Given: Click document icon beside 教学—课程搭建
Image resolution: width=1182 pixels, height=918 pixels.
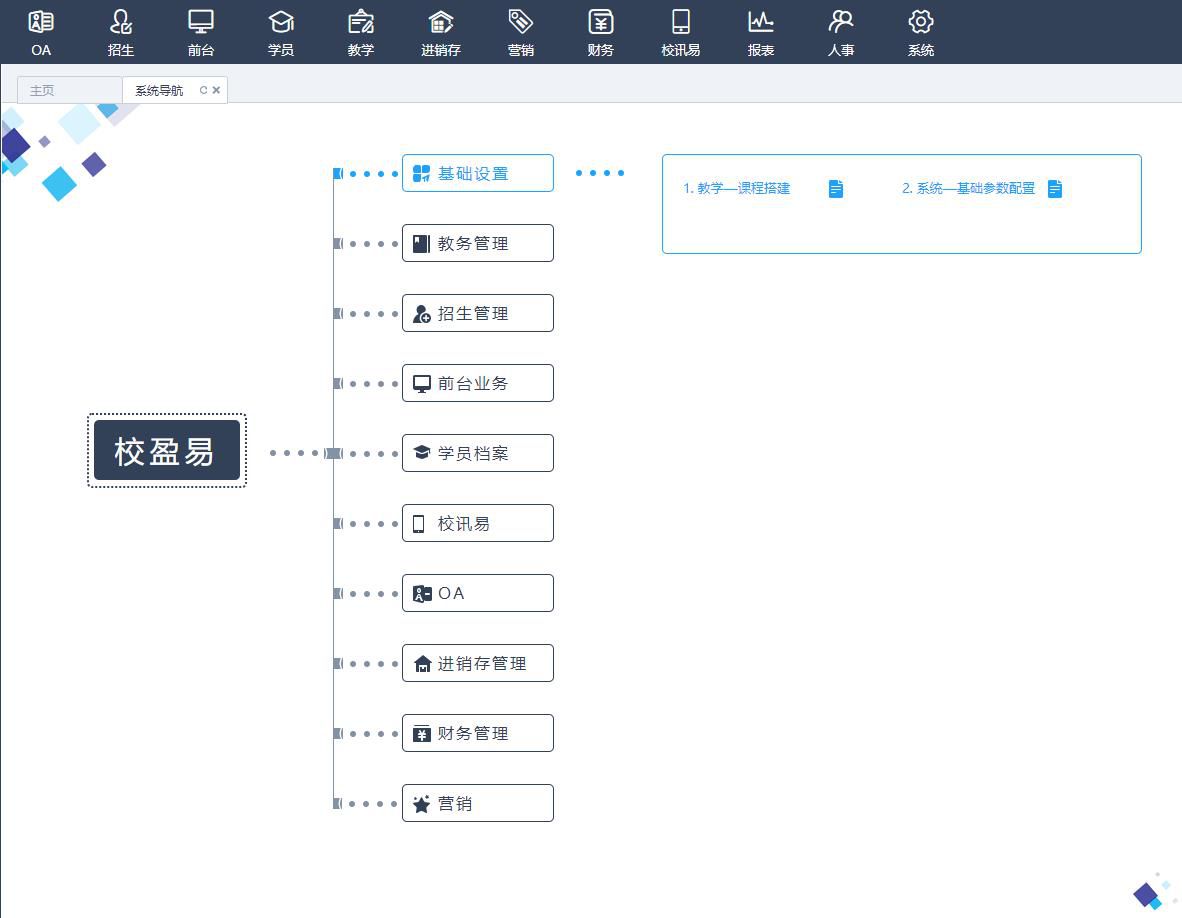Looking at the screenshot, I should click(x=836, y=189).
